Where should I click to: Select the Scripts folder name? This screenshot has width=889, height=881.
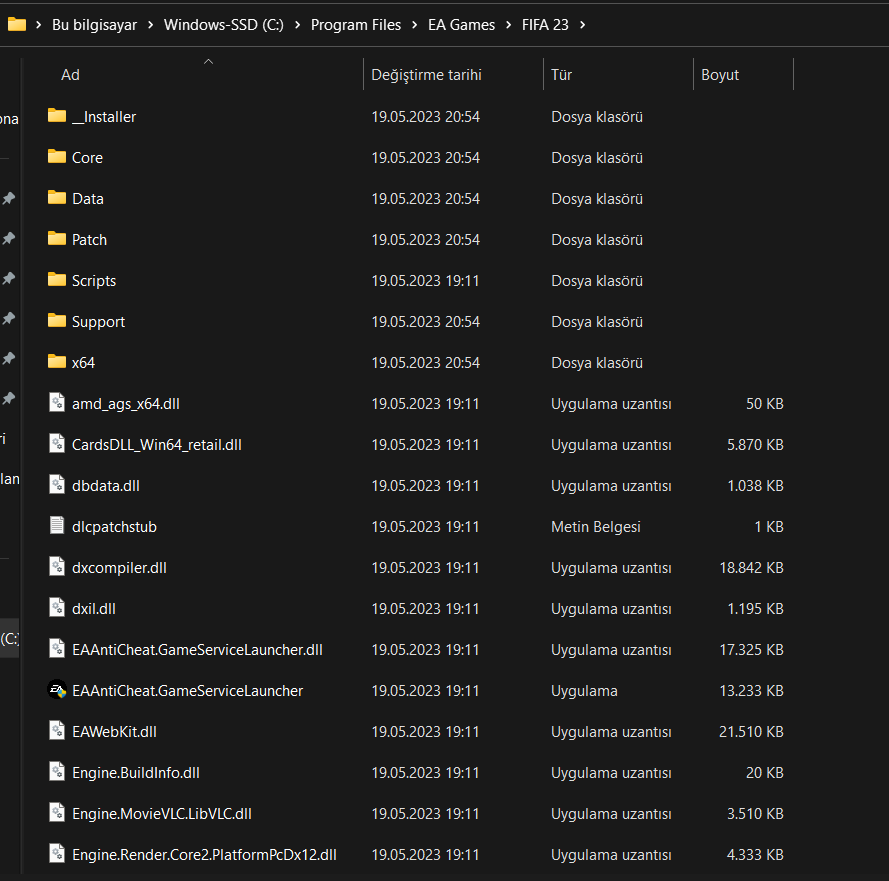point(94,281)
